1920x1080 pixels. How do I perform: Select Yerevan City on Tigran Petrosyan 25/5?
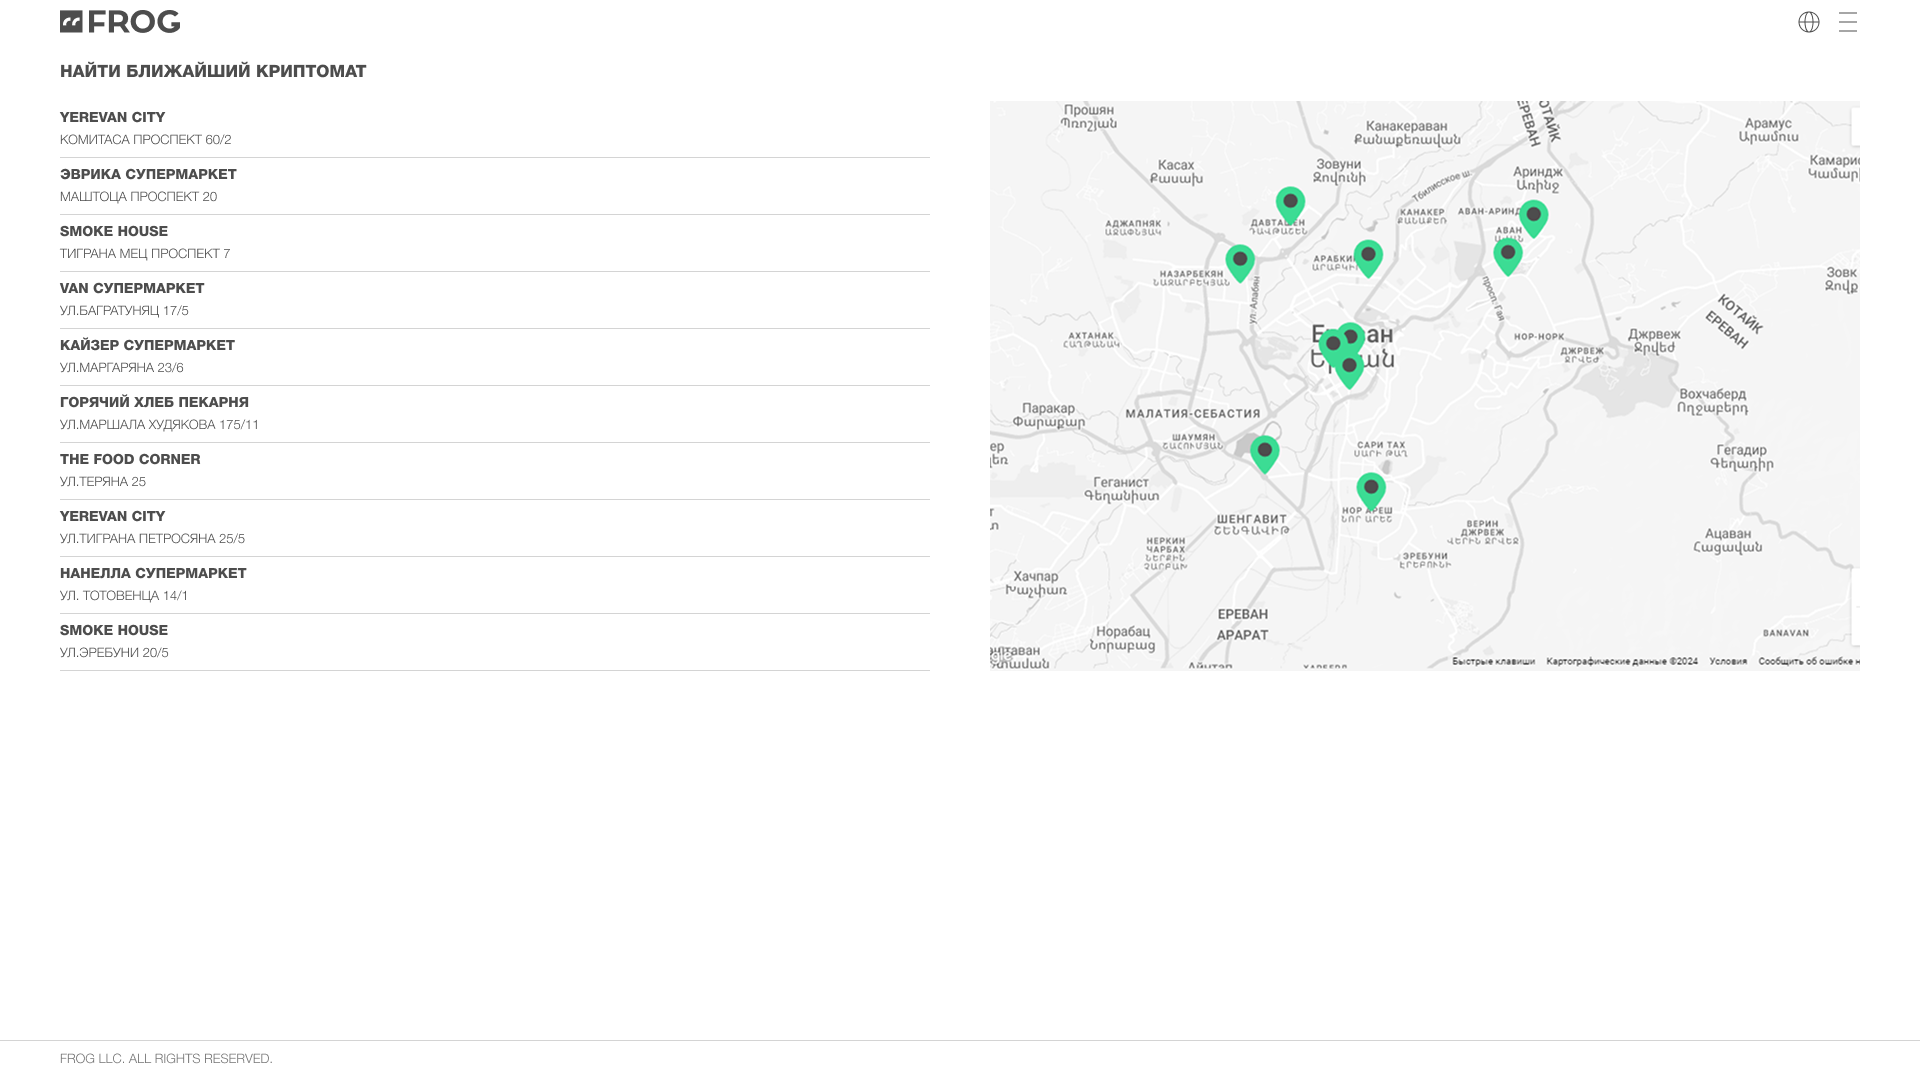click(x=112, y=516)
